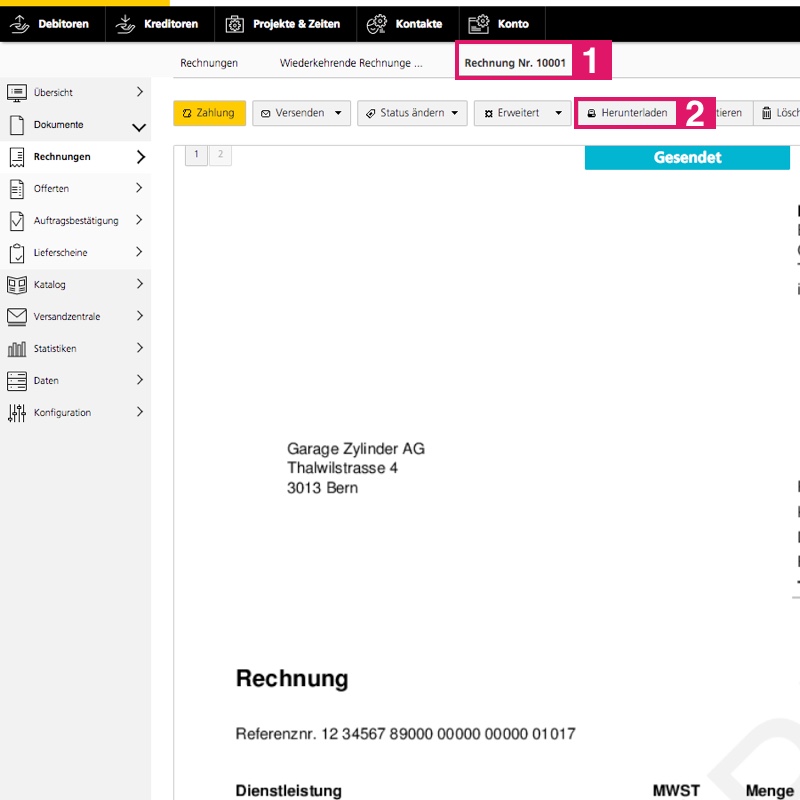Open the Wiederkehrende Rechnunge tab

(351, 63)
